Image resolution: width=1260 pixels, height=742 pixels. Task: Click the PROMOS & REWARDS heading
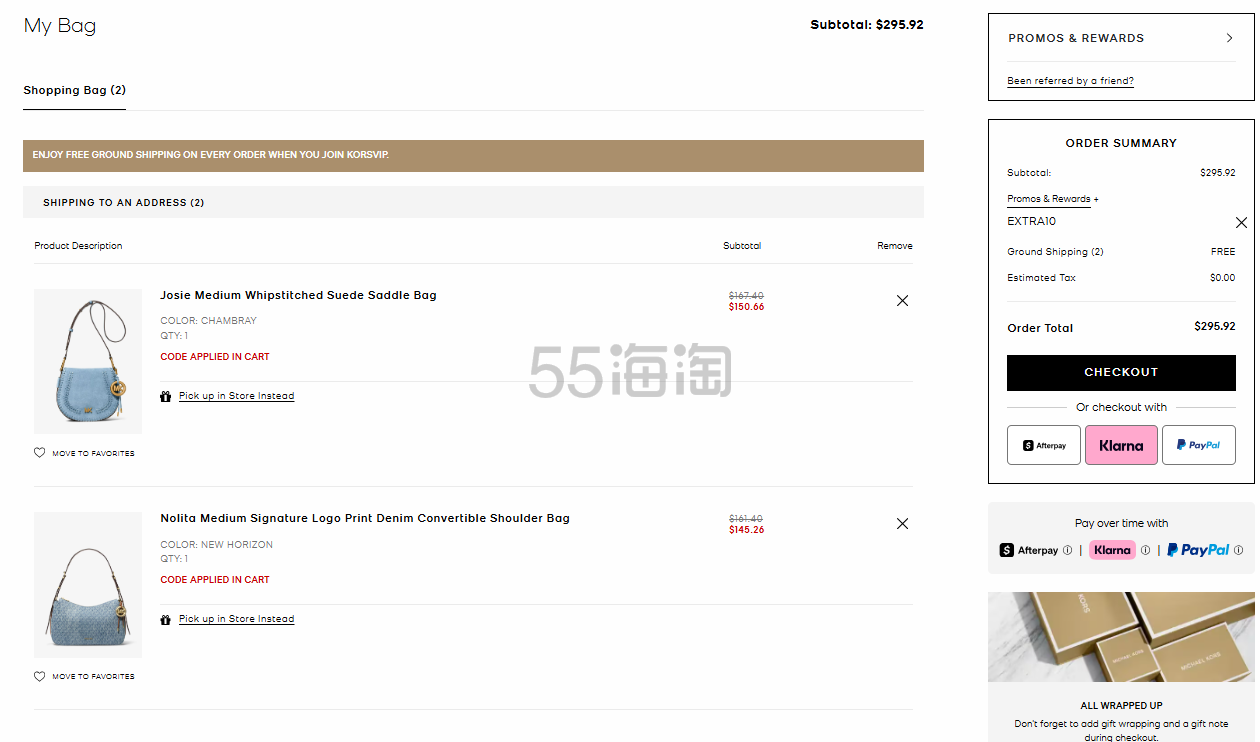point(1076,38)
